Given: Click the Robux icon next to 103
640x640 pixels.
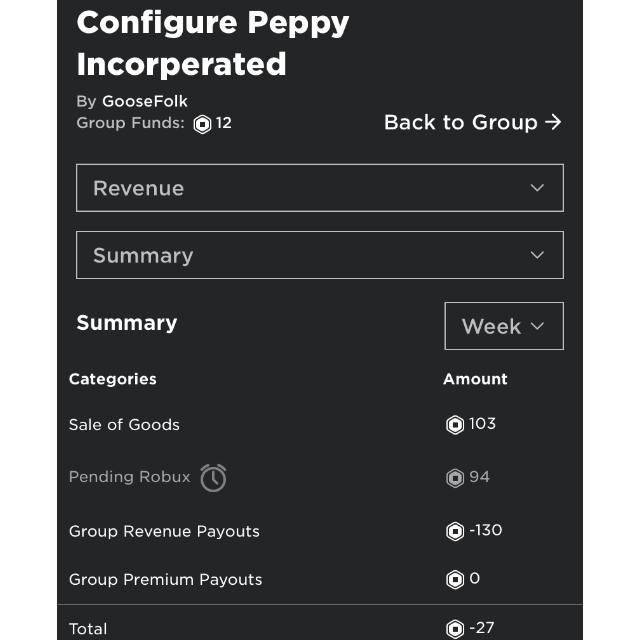Looking at the screenshot, I should 455,424.
